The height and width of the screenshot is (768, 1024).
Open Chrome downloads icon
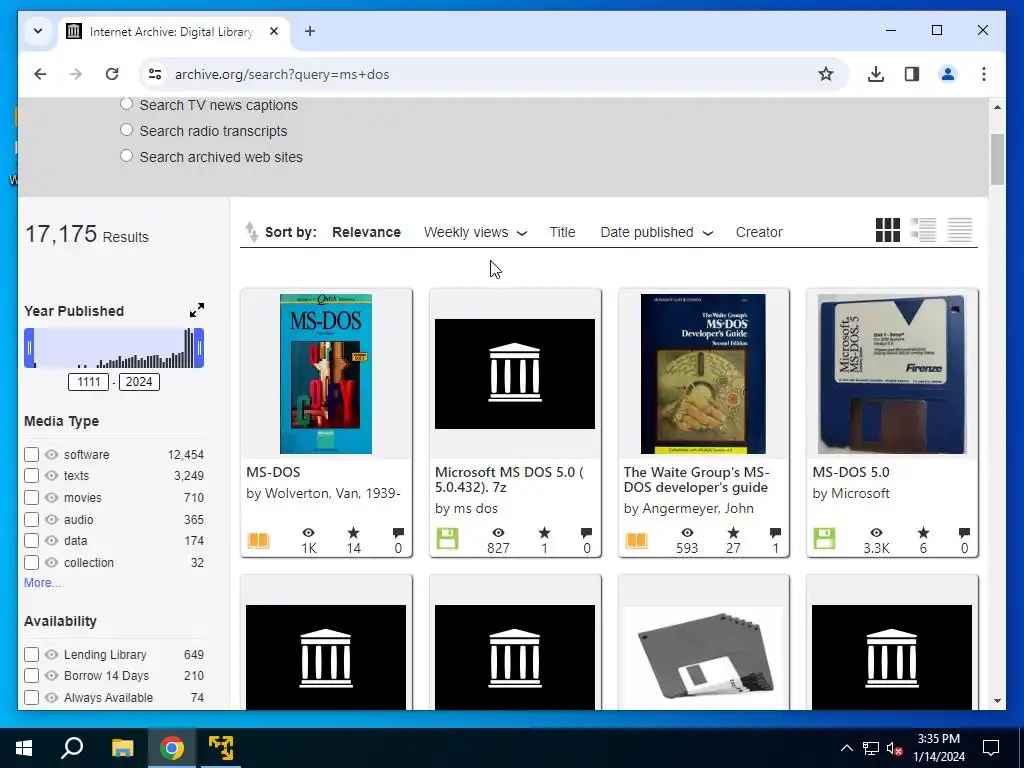tap(876, 74)
